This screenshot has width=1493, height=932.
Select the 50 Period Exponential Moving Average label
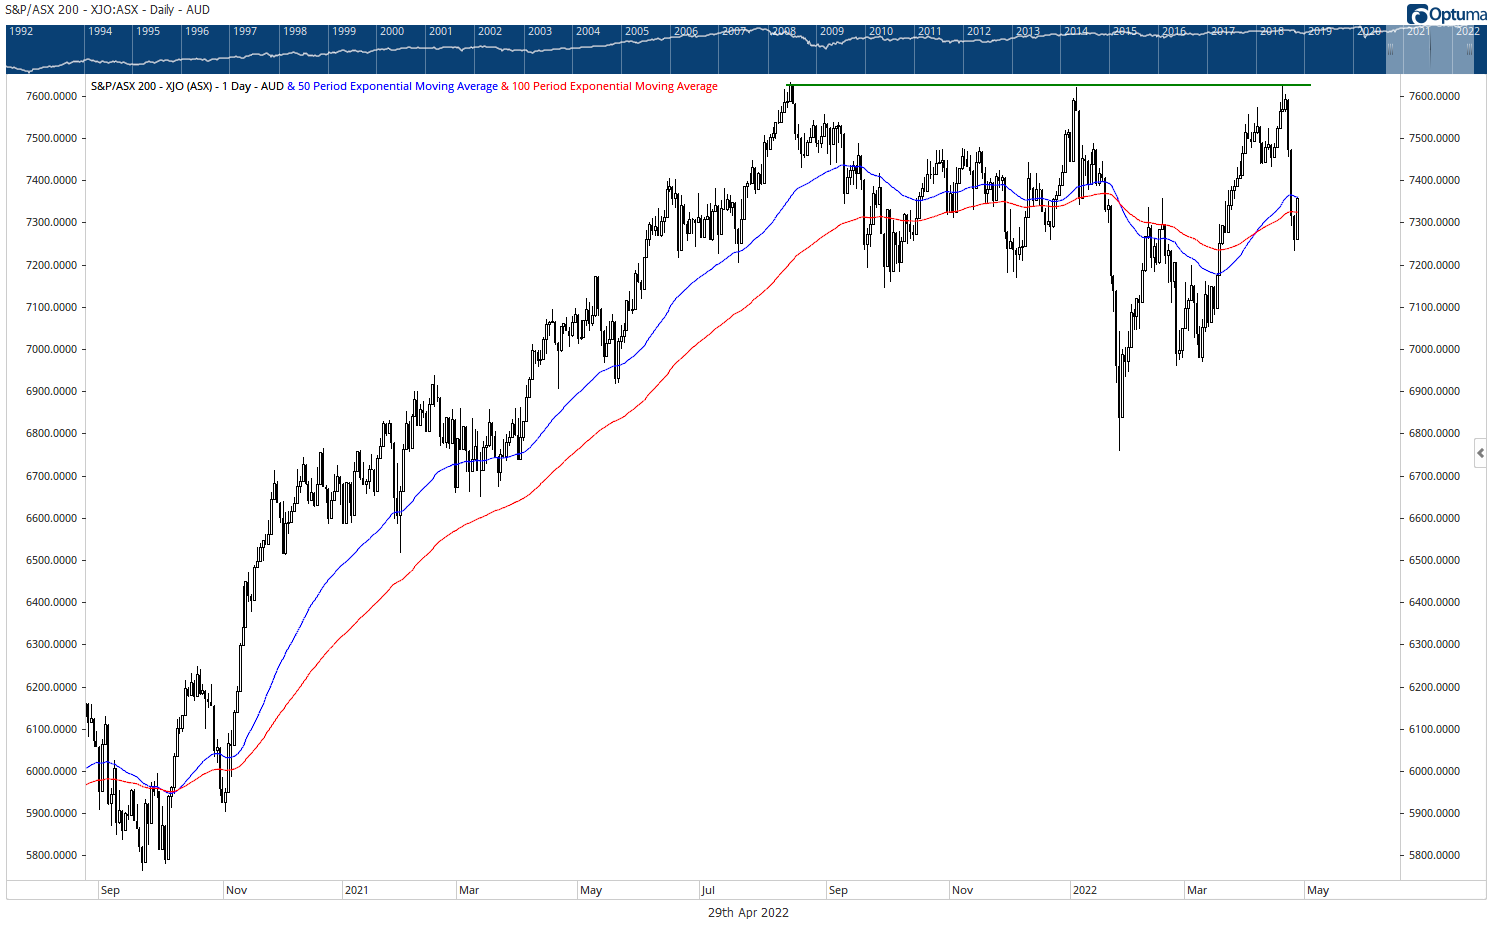(x=397, y=87)
